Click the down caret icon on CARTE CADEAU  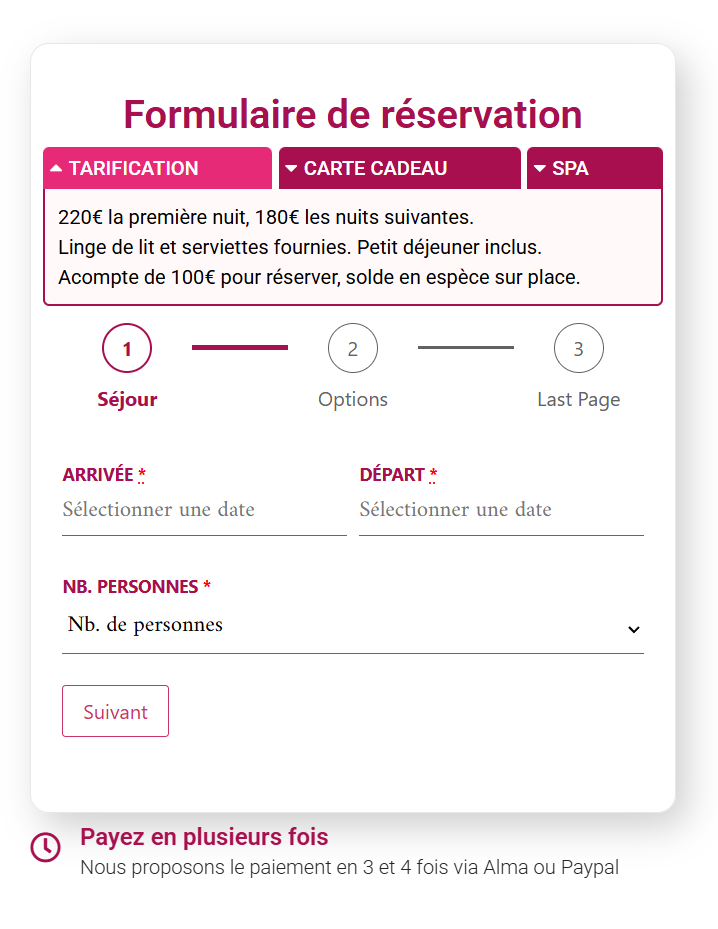pyautogui.click(x=291, y=168)
